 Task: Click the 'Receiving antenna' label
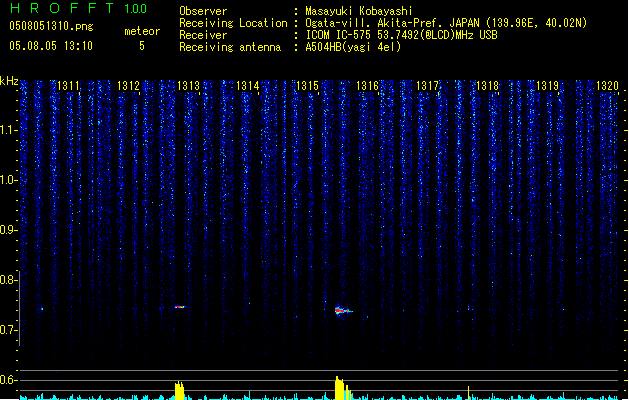point(230,47)
